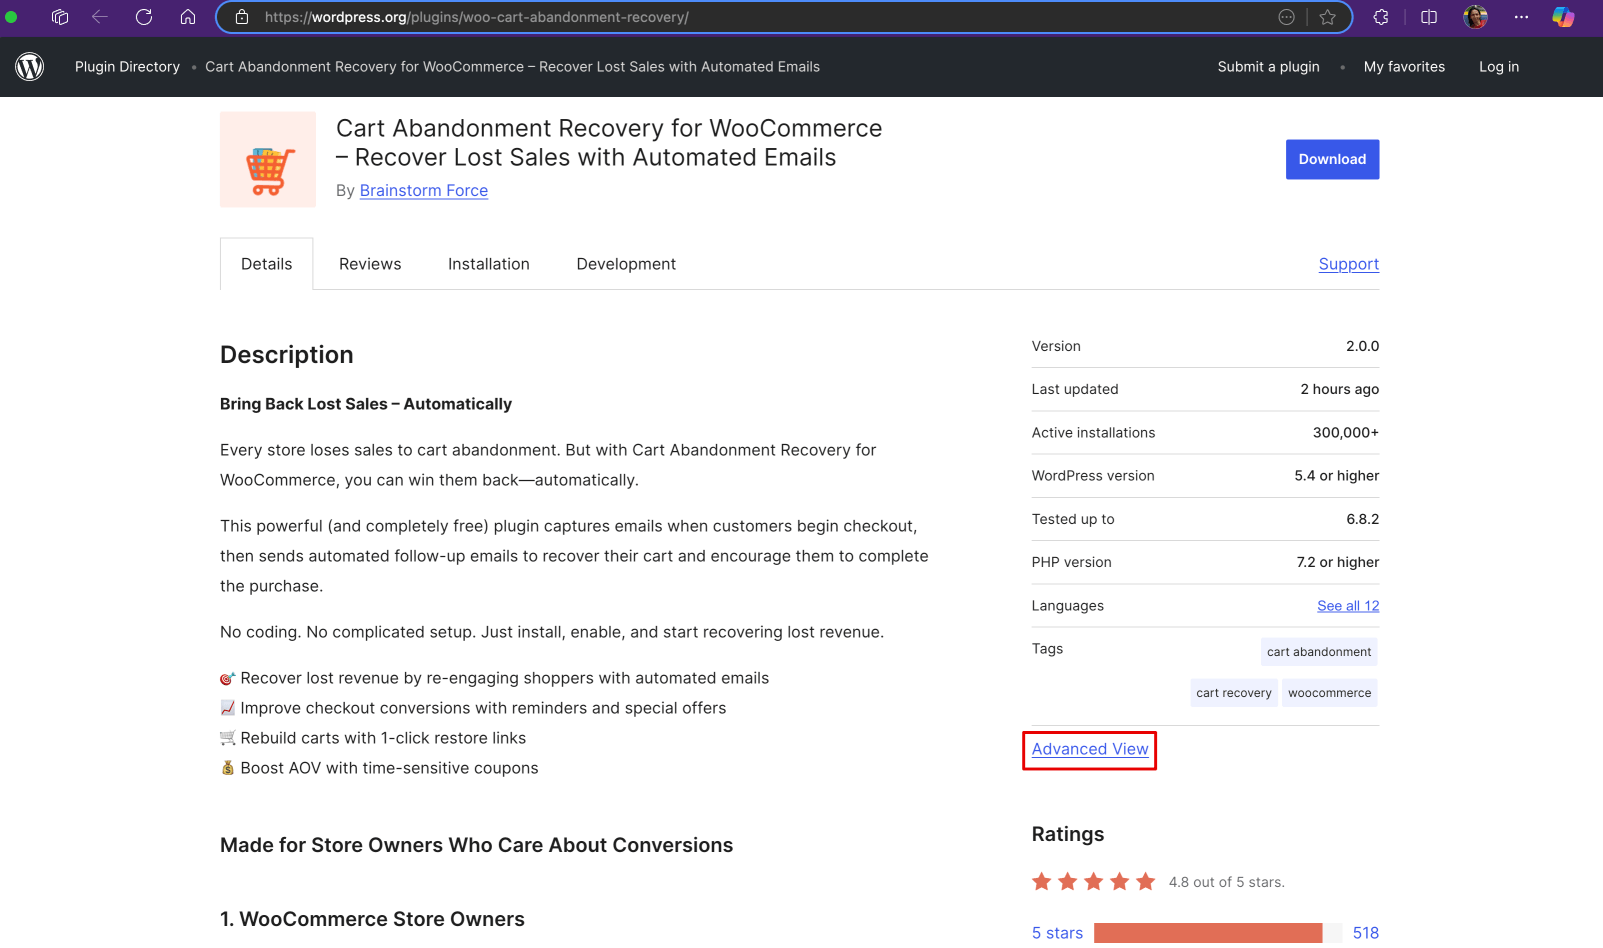Image resolution: width=1603 pixels, height=948 pixels.
Task: Select the cart recovery tag
Action: click(1234, 693)
